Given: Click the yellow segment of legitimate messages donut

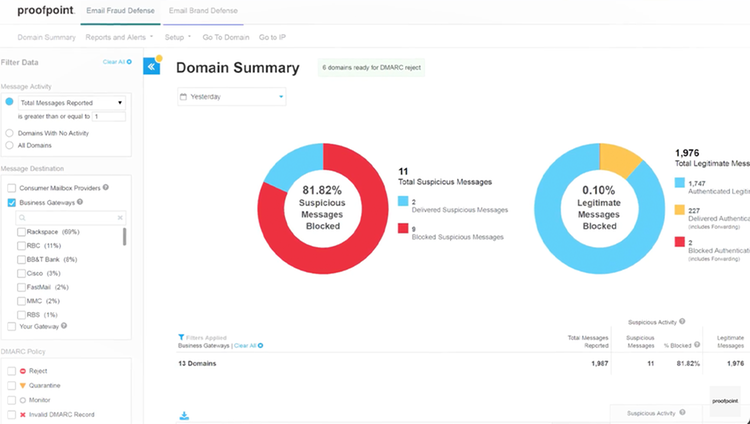Looking at the screenshot, I should (616, 160).
